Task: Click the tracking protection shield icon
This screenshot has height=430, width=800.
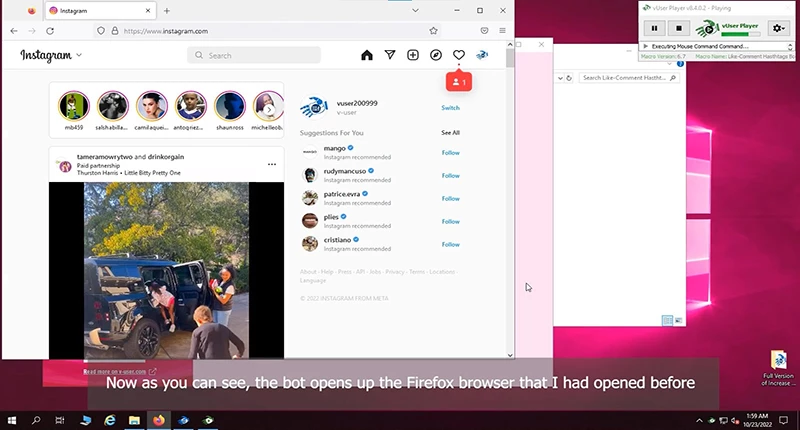Action: tap(101, 31)
